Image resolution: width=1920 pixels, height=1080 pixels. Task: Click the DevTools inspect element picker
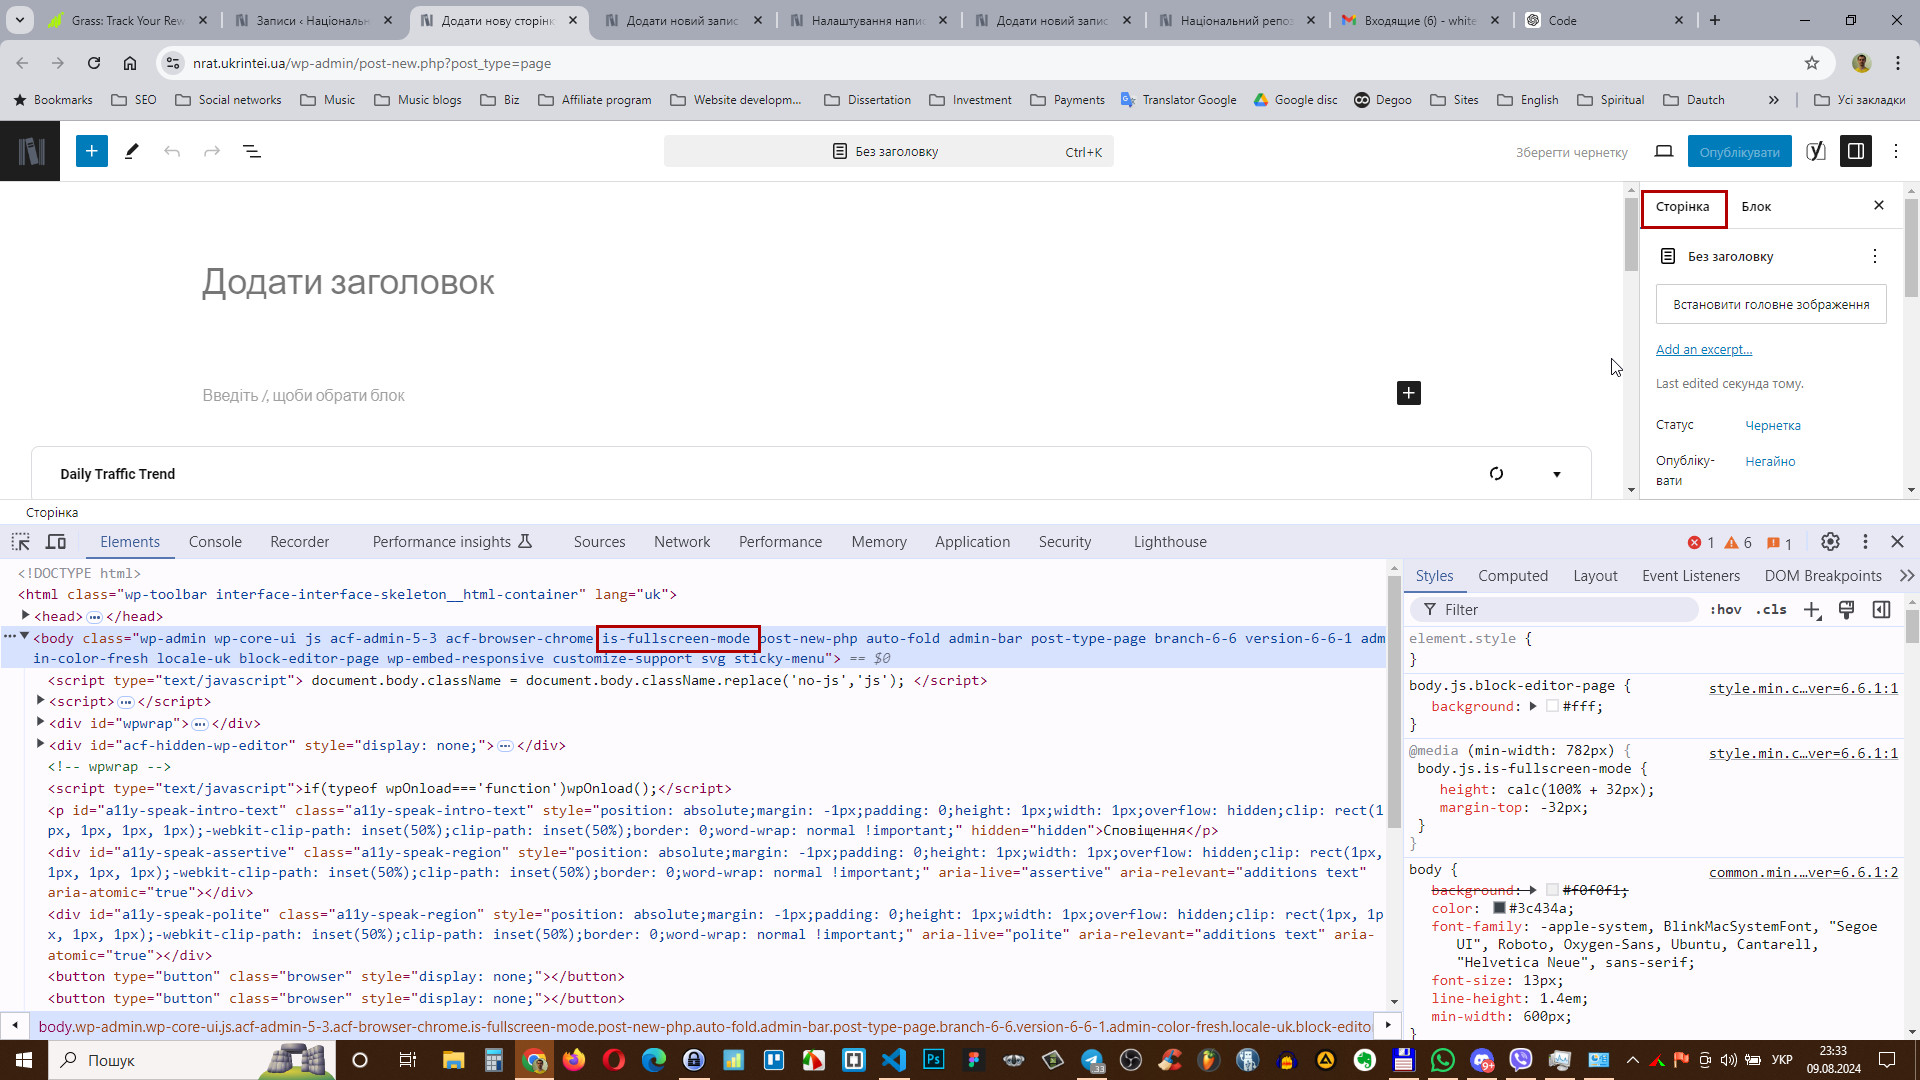(20, 541)
